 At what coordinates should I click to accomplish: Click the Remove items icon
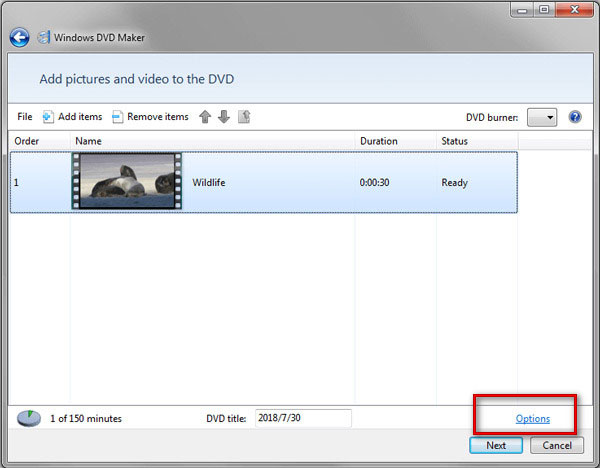117,117
